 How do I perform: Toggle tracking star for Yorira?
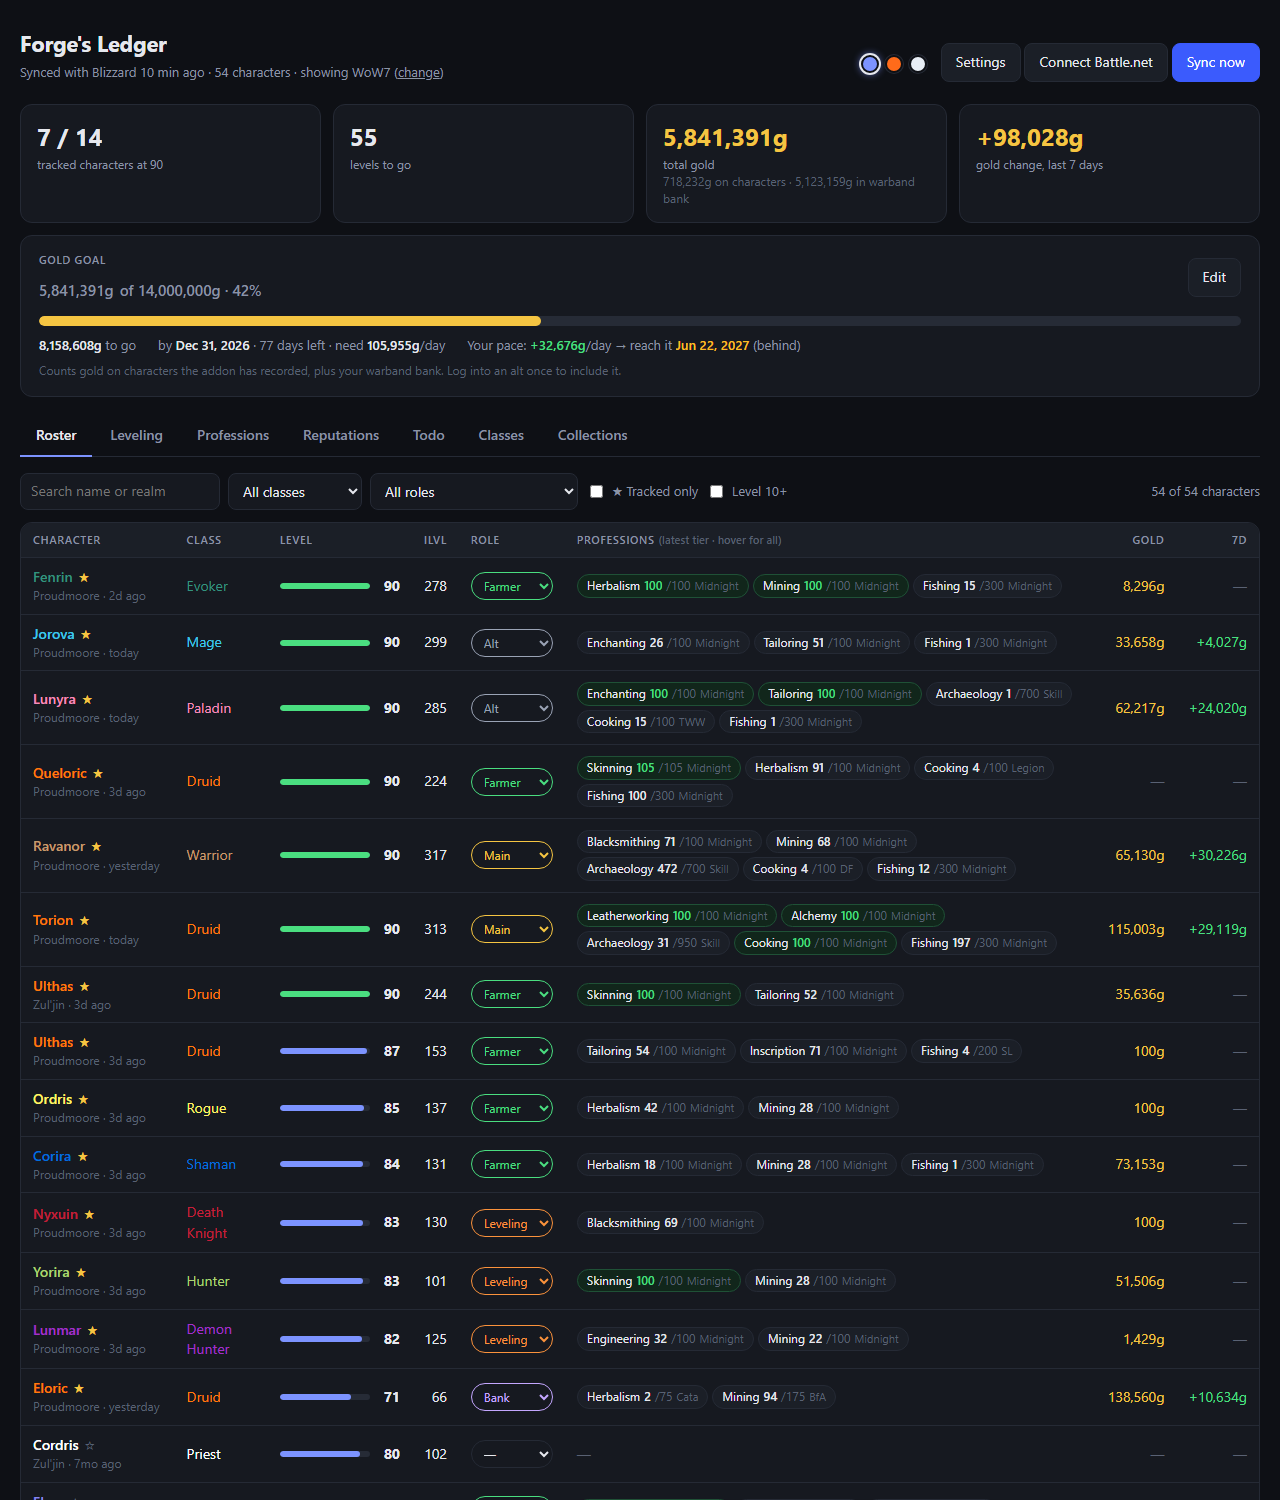(82, 1273)
